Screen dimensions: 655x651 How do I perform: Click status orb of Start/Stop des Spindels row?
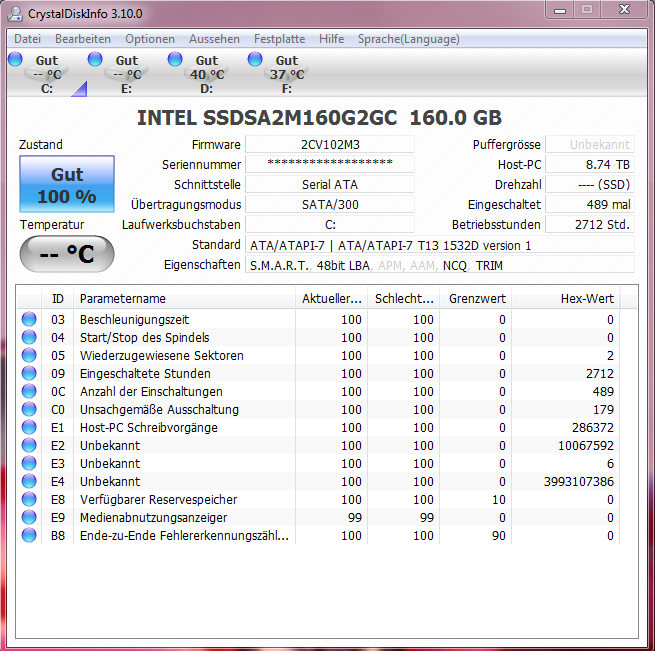click(x=29, y=337)
